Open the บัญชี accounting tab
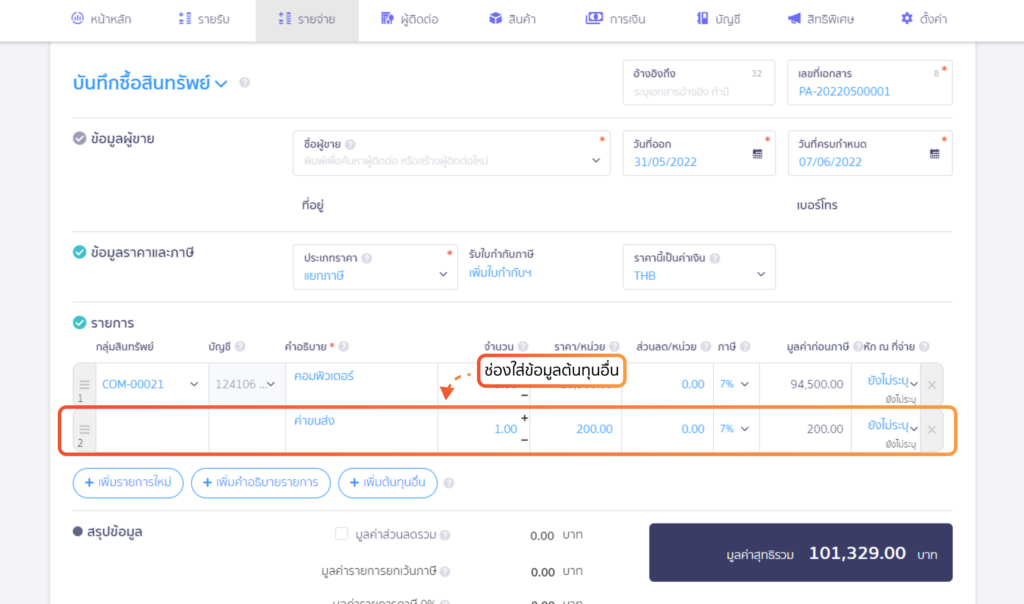Viewport: 1024px width, 604px height. (718, 19)
